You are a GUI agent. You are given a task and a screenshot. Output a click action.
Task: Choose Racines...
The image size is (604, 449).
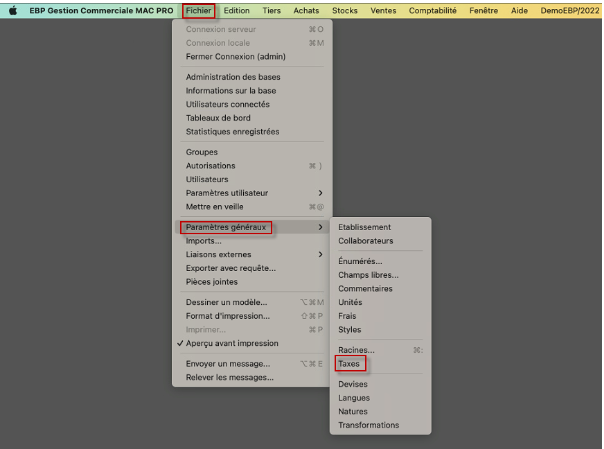380,350
